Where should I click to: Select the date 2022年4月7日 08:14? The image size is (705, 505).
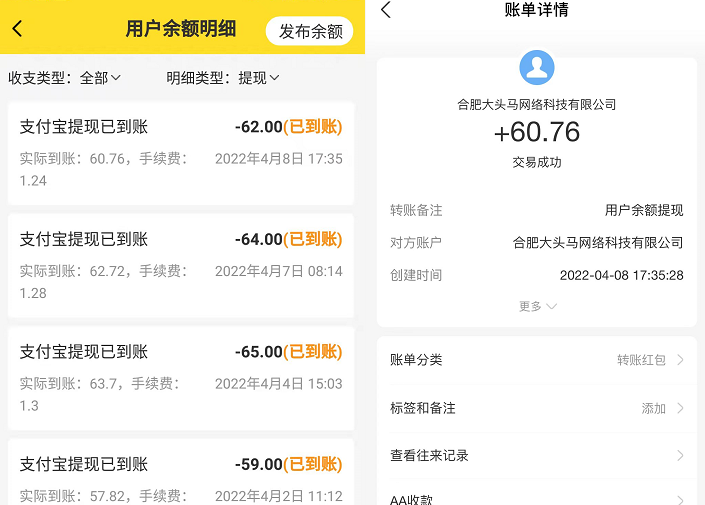(279, 271)
